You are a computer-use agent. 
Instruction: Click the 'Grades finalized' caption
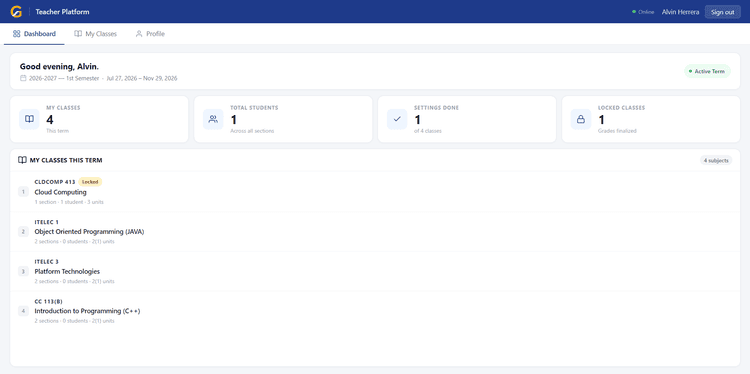click(x=617, y=131)
